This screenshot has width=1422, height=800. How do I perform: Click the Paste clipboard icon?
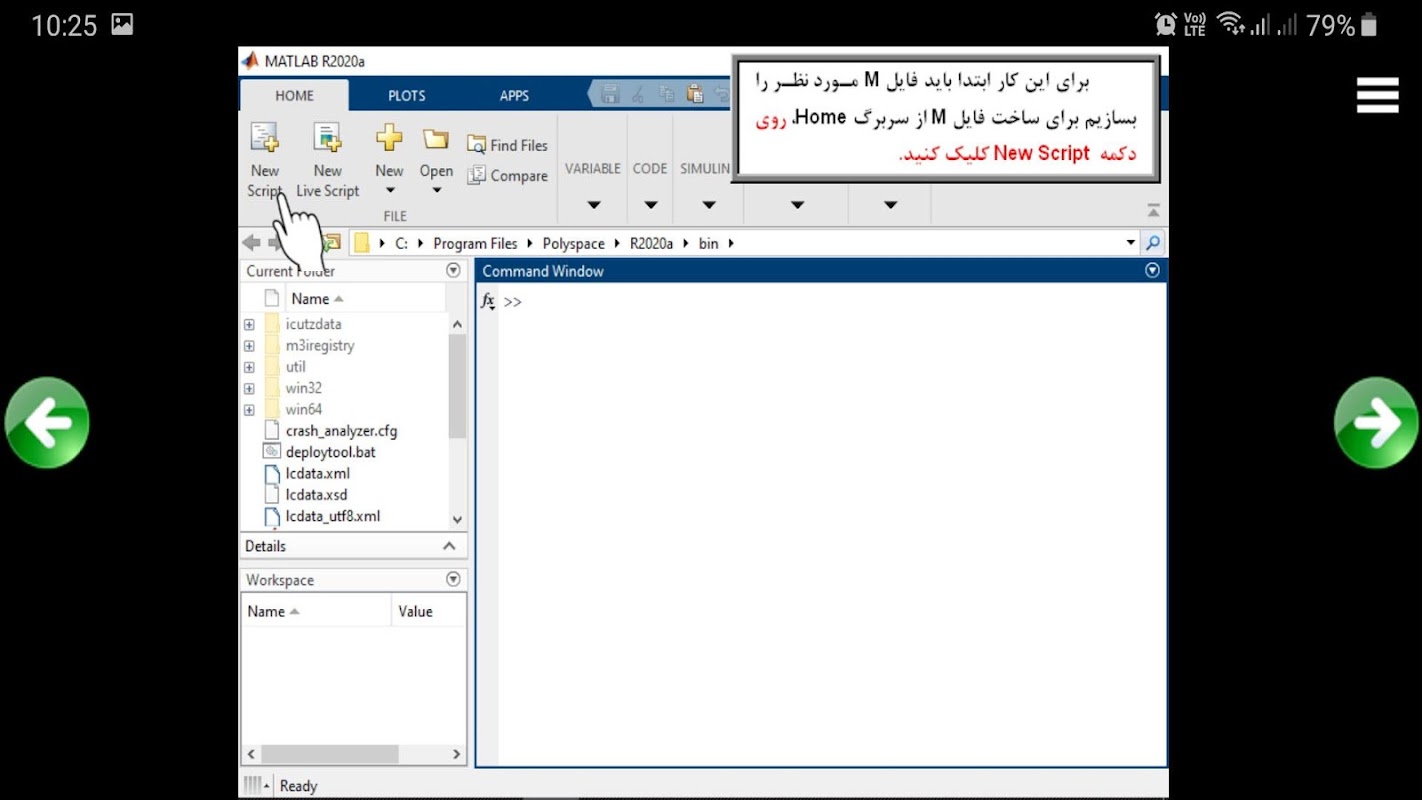pos(696,95)
